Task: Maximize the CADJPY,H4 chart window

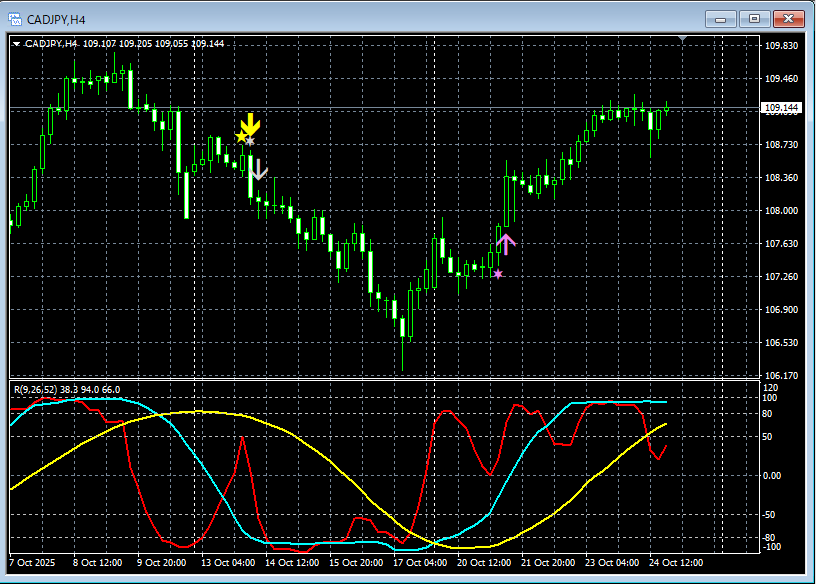Action: click(754, 17)
